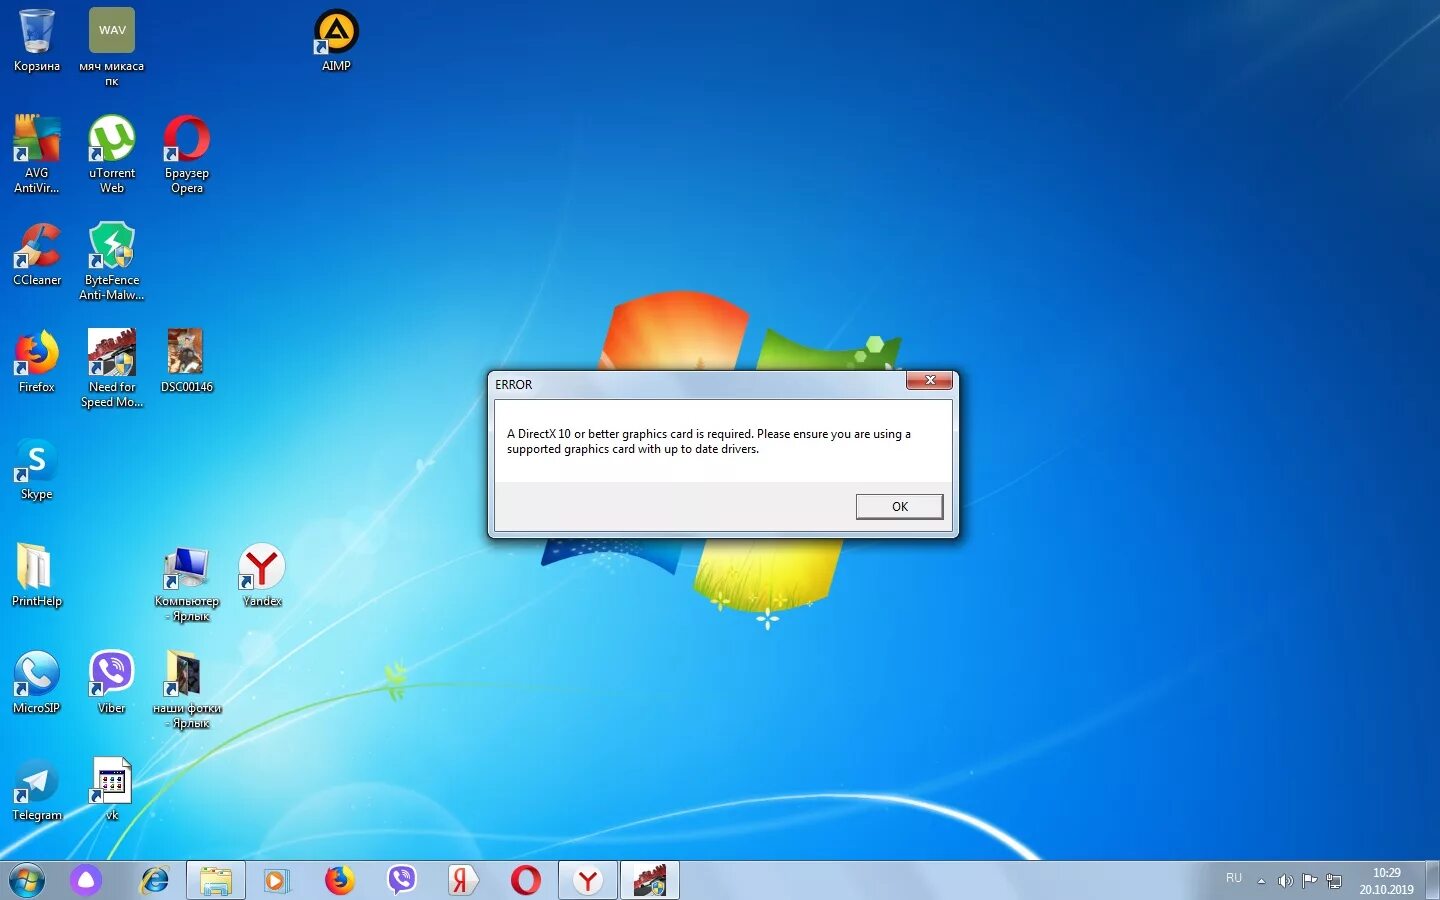Select the мяч микаса пк WAV file
The width and height of the screenshot is (1440, 900).
[112, 46]
